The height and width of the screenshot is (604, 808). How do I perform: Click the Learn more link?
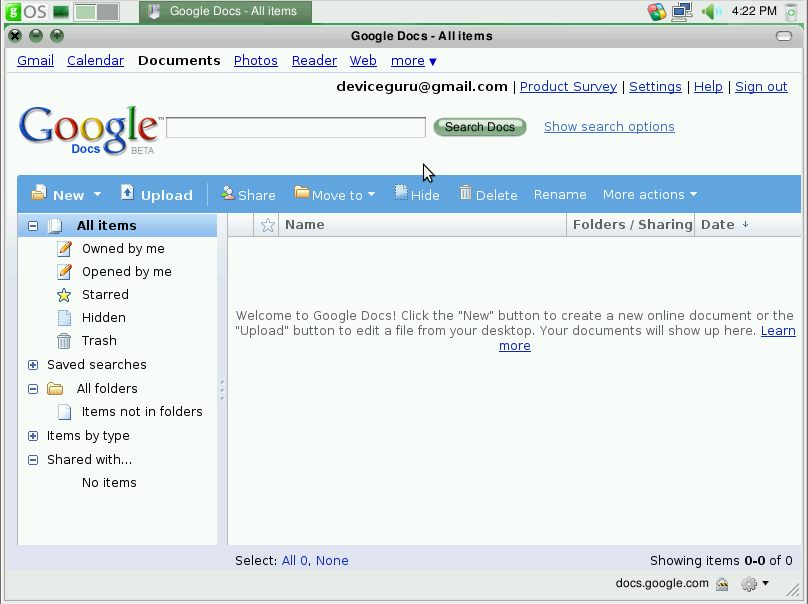point(778,330)
